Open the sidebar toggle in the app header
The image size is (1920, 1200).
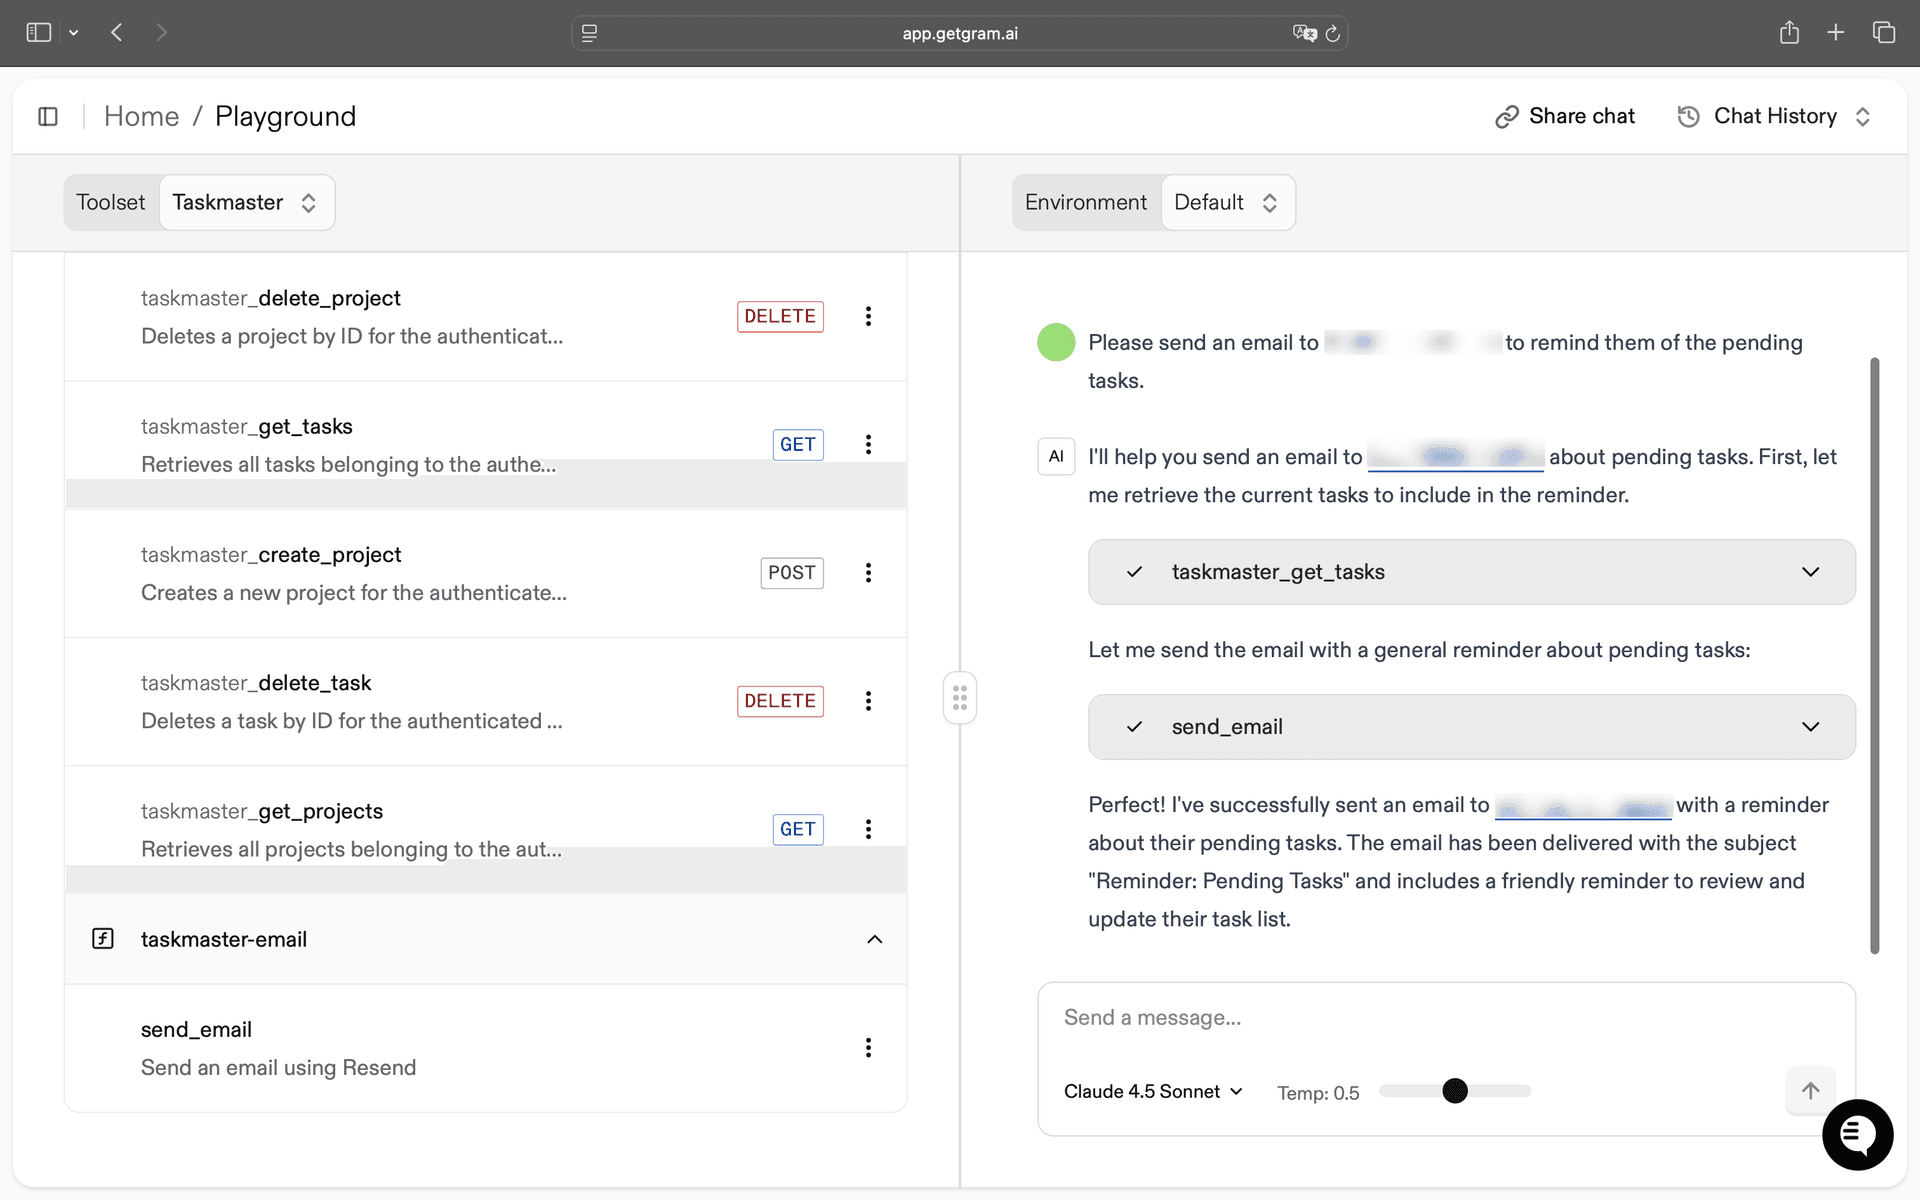click(48, 116)
